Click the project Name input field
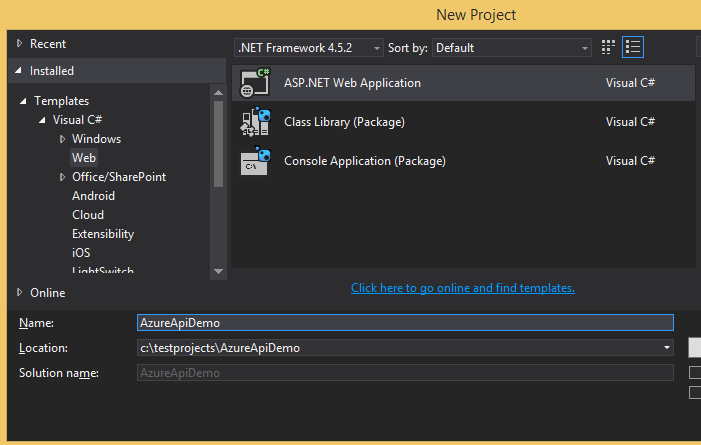701x445 pixels. (405, 322)
